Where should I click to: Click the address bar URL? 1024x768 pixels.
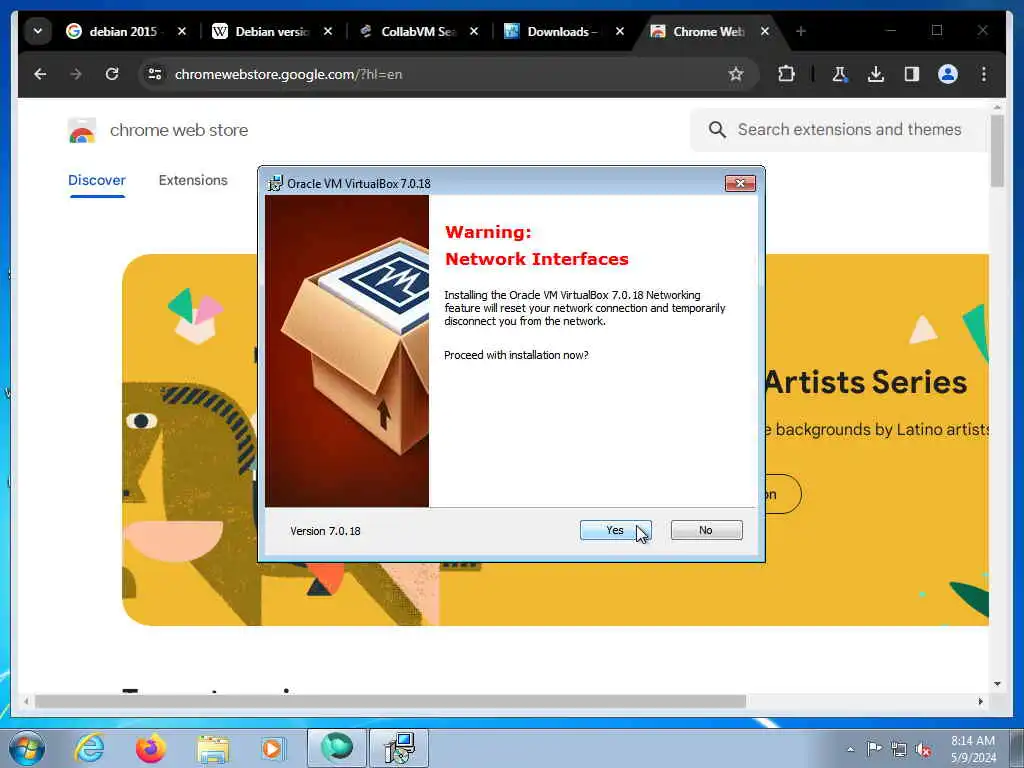(x=288, y=74)
